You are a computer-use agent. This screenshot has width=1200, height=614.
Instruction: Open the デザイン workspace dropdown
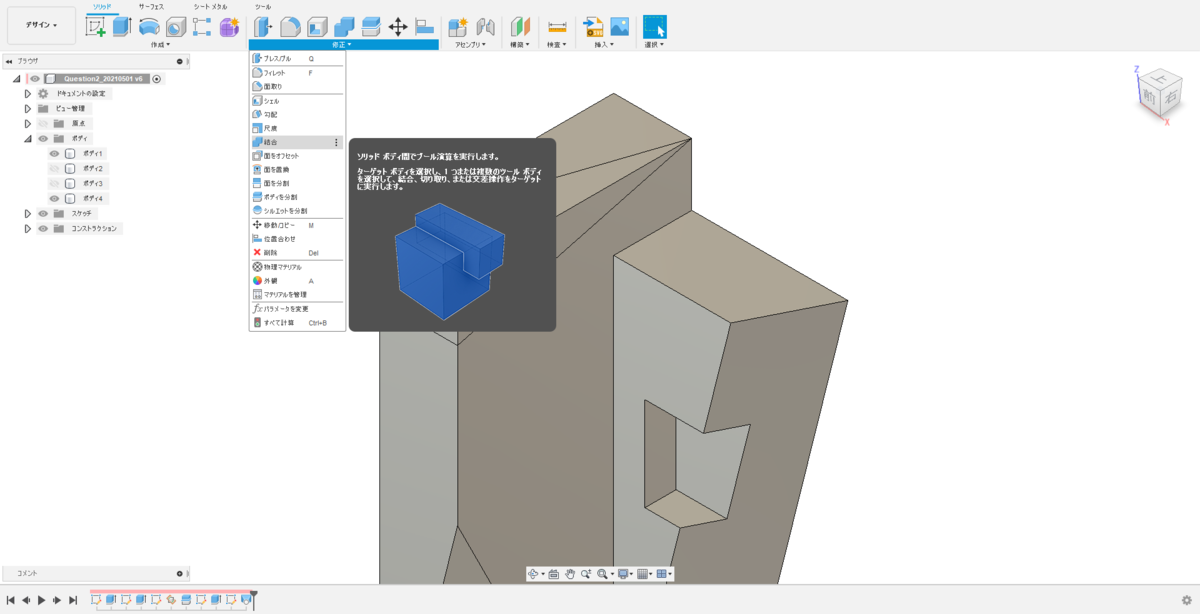[41, 26]
